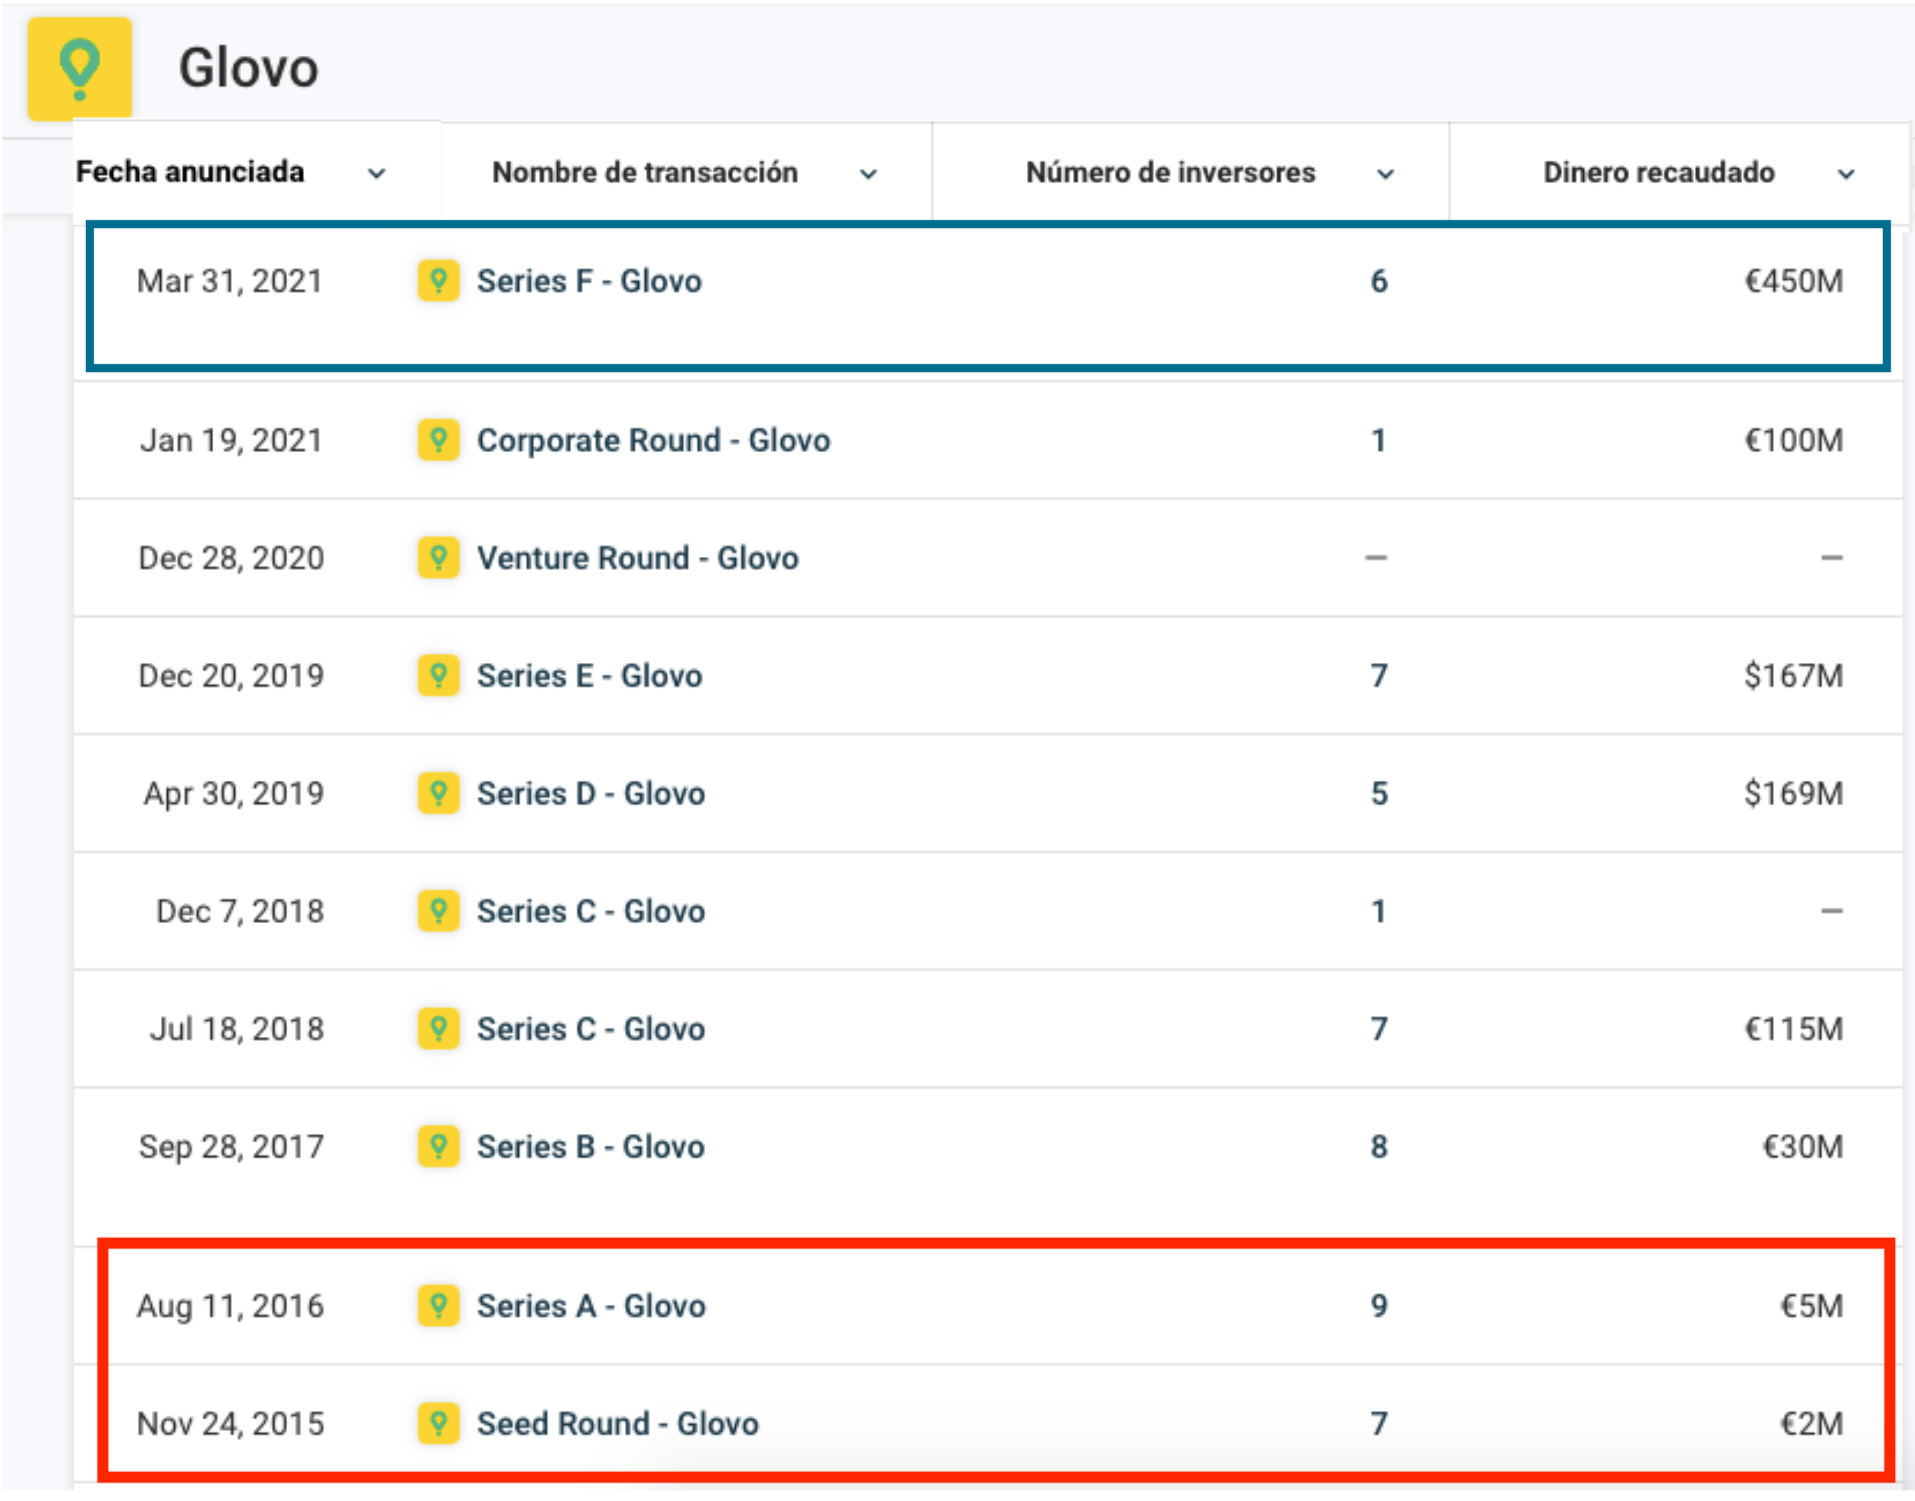Open Dinero recaudado column dropdown arrow
The width and height of the screenshot is (1915, 1501).
point(1846,173)
